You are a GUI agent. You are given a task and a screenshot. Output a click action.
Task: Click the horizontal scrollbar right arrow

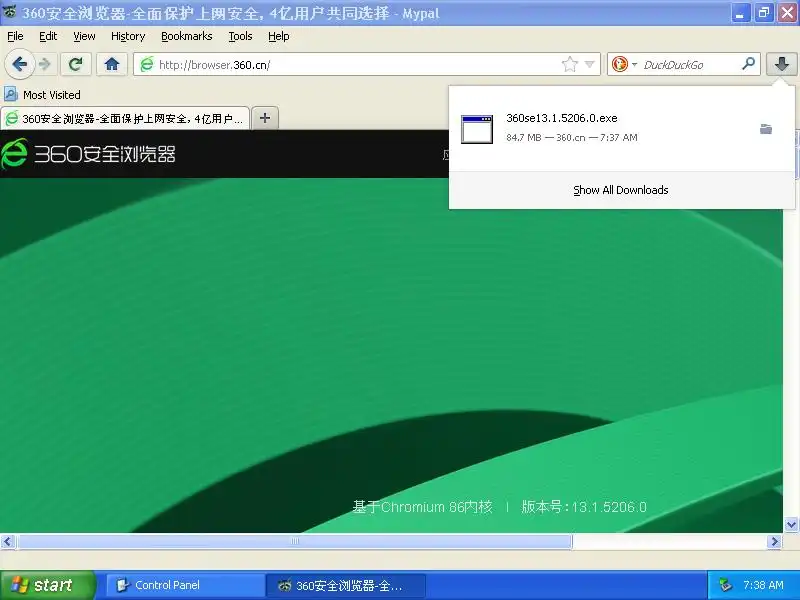coord(774,541)
